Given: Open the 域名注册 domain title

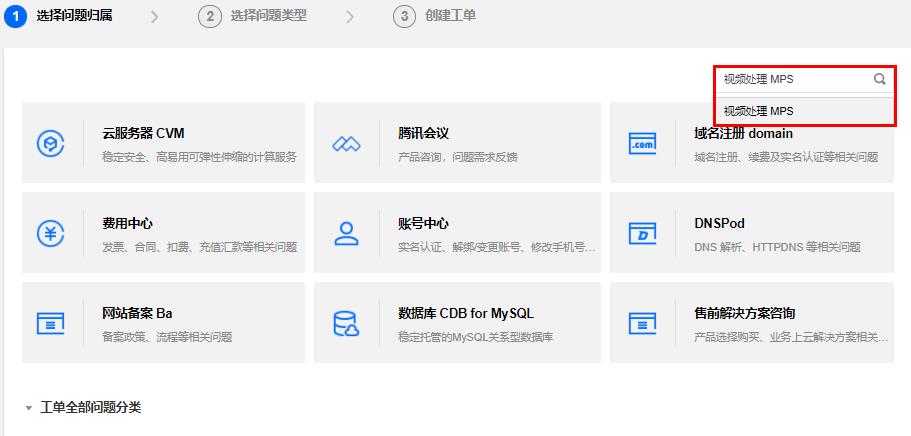Looking at the screenshot, I should [744, 133].
